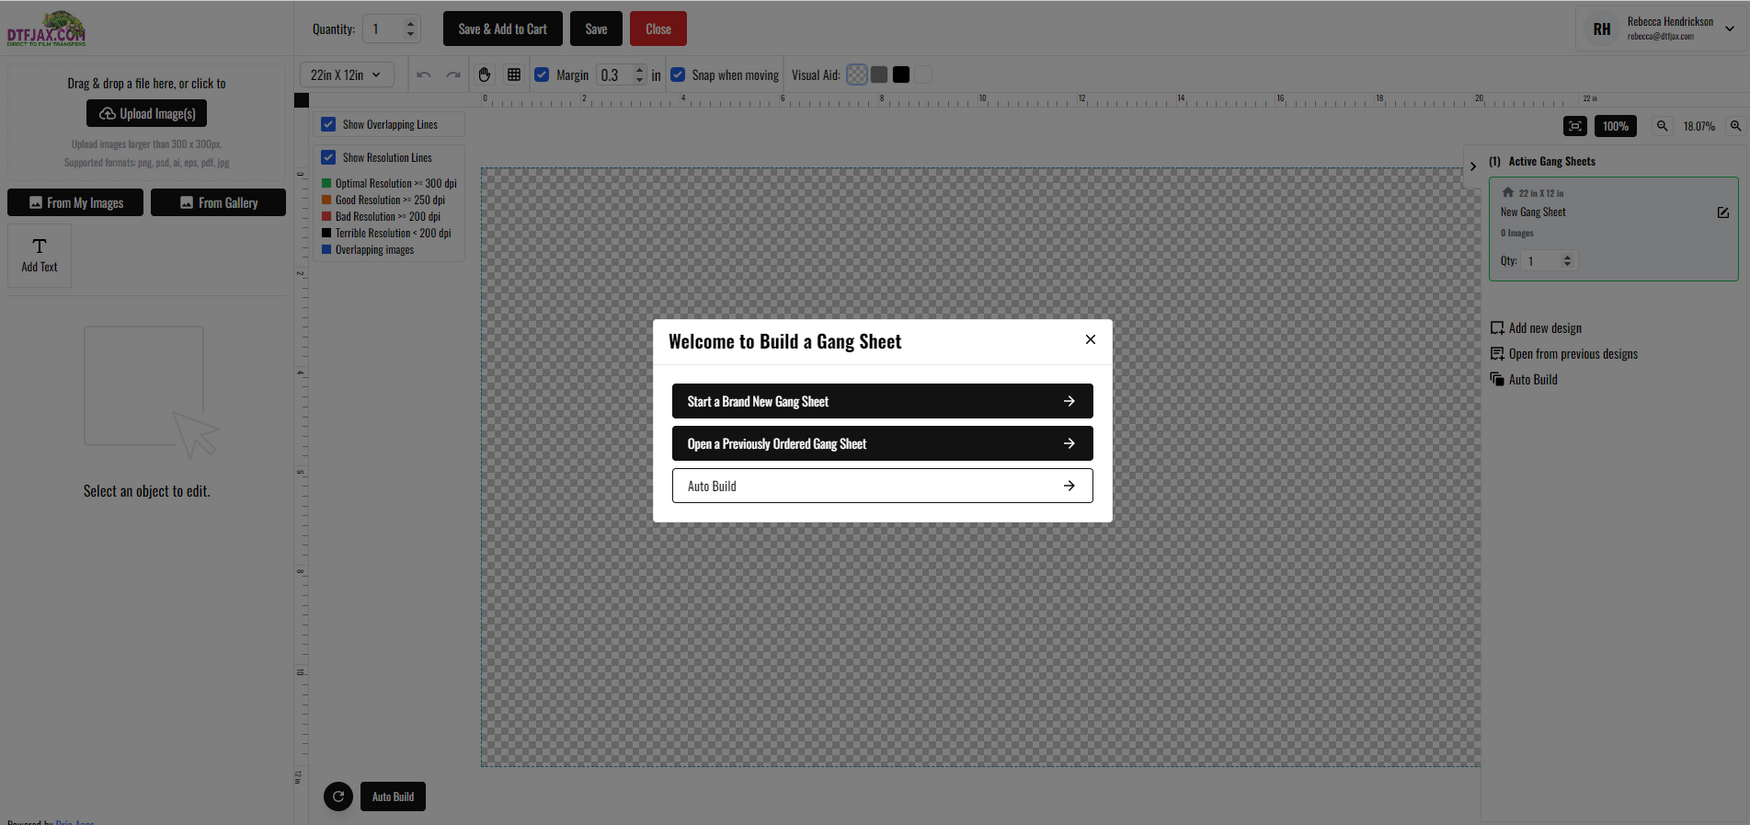The width and height of the screenshot is (1750, 825).
Task: Choose Start a Brand New Gang Sheet
Action: tap(882, 401)
